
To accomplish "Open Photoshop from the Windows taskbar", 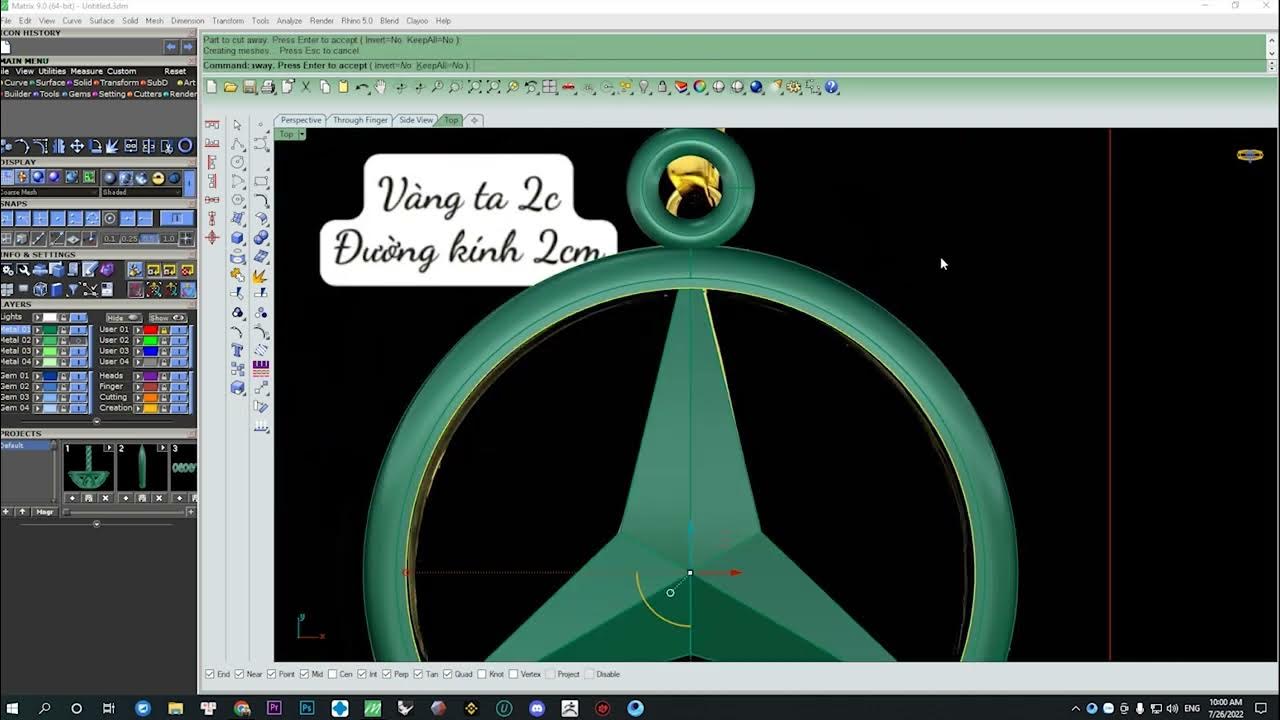I will pos(307,708).
